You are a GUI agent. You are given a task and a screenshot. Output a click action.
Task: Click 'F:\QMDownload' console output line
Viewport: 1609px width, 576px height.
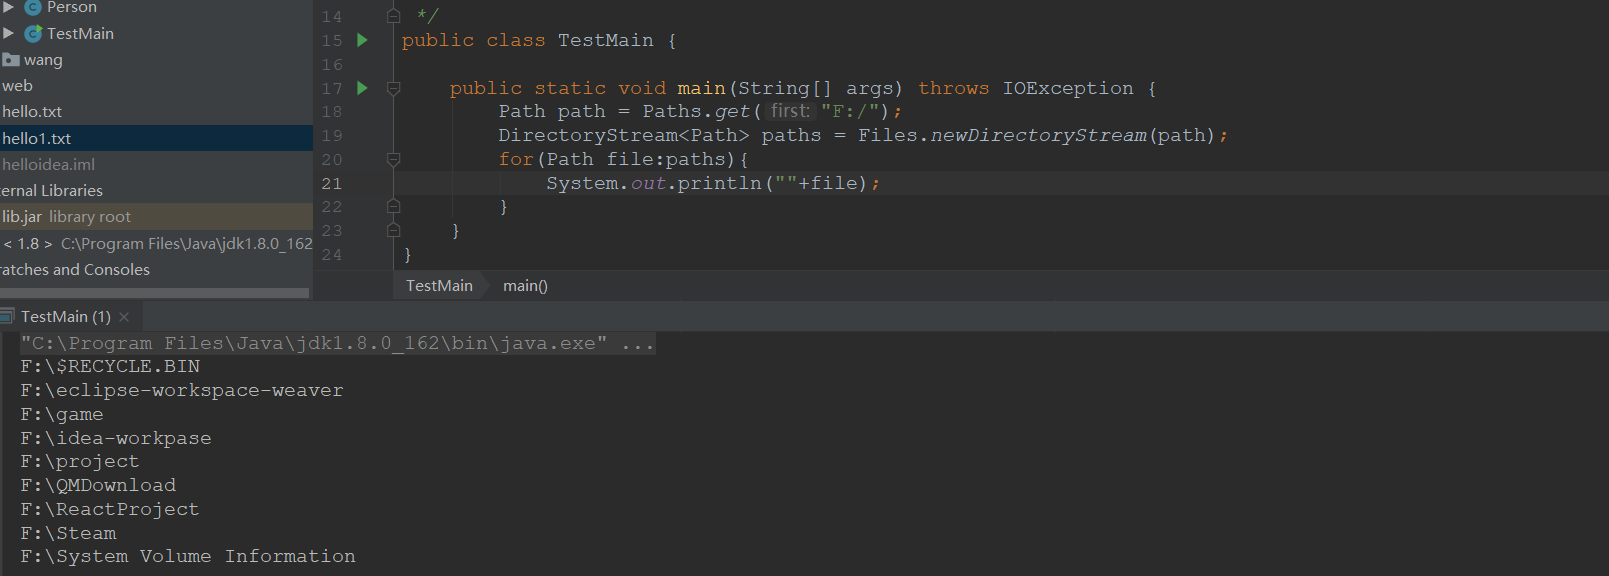98,485
